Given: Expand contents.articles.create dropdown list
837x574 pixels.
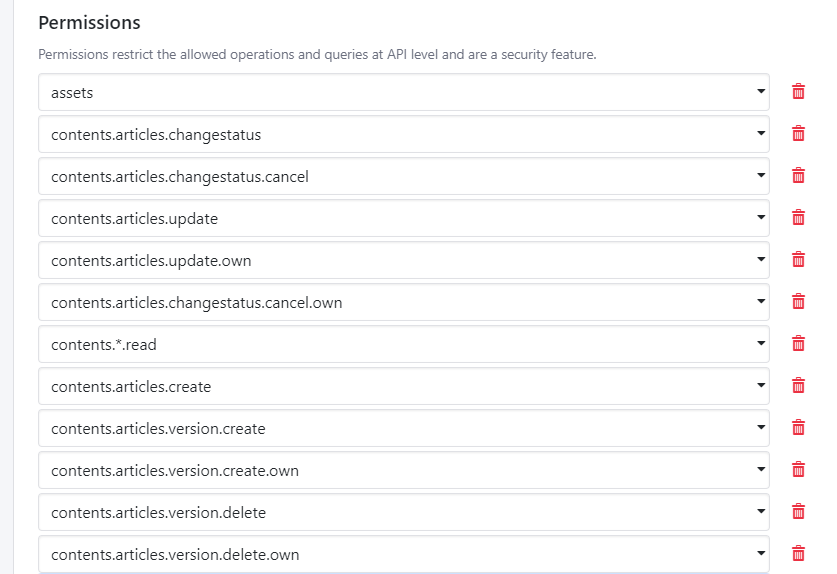Looking at the screenshot, I should pos(404,386).
